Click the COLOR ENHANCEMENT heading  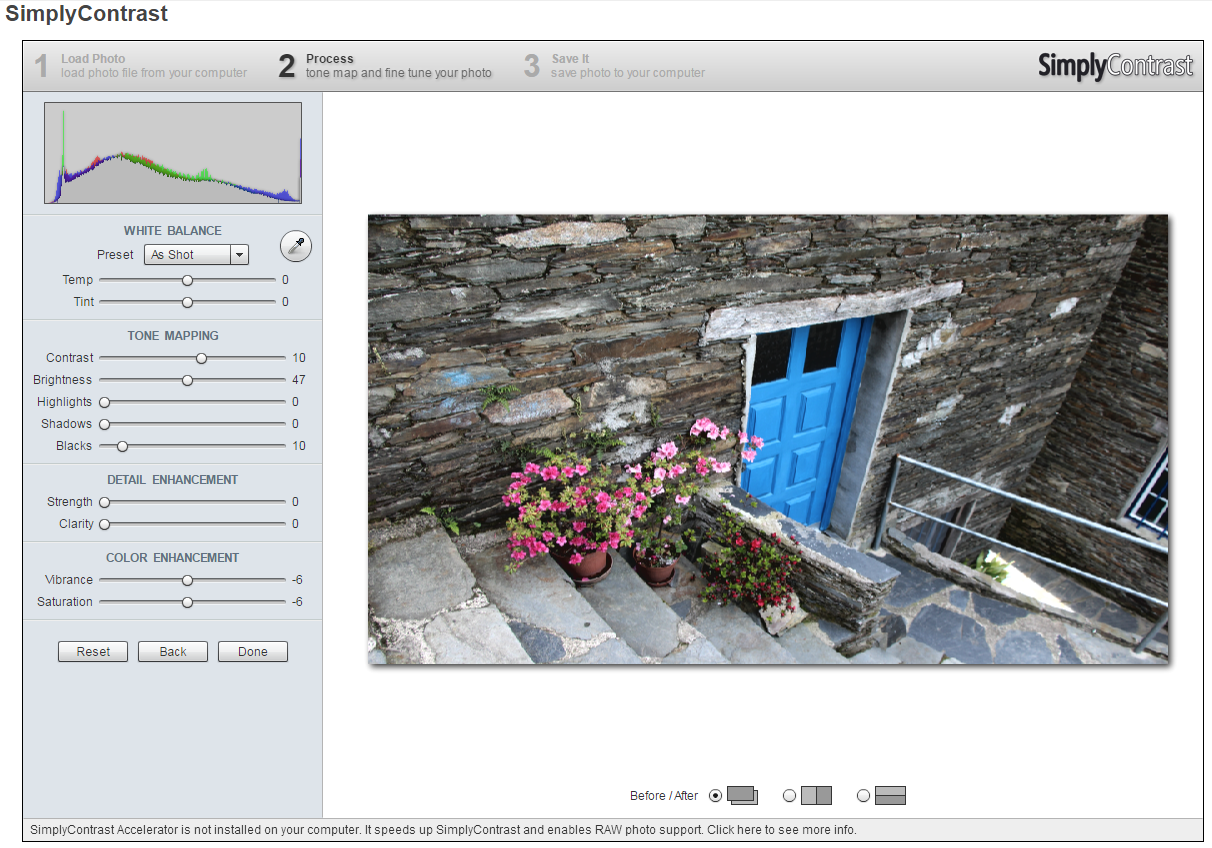[173, 558]
